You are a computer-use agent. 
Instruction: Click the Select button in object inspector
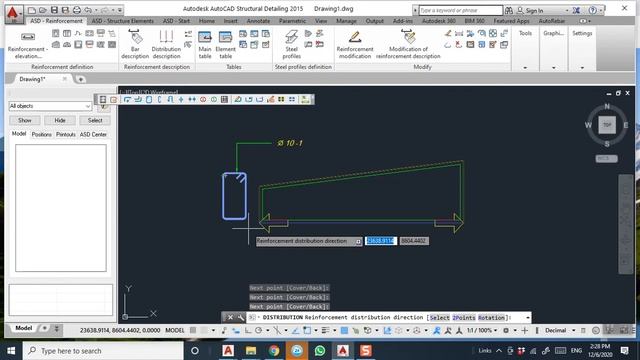point(95,120)
